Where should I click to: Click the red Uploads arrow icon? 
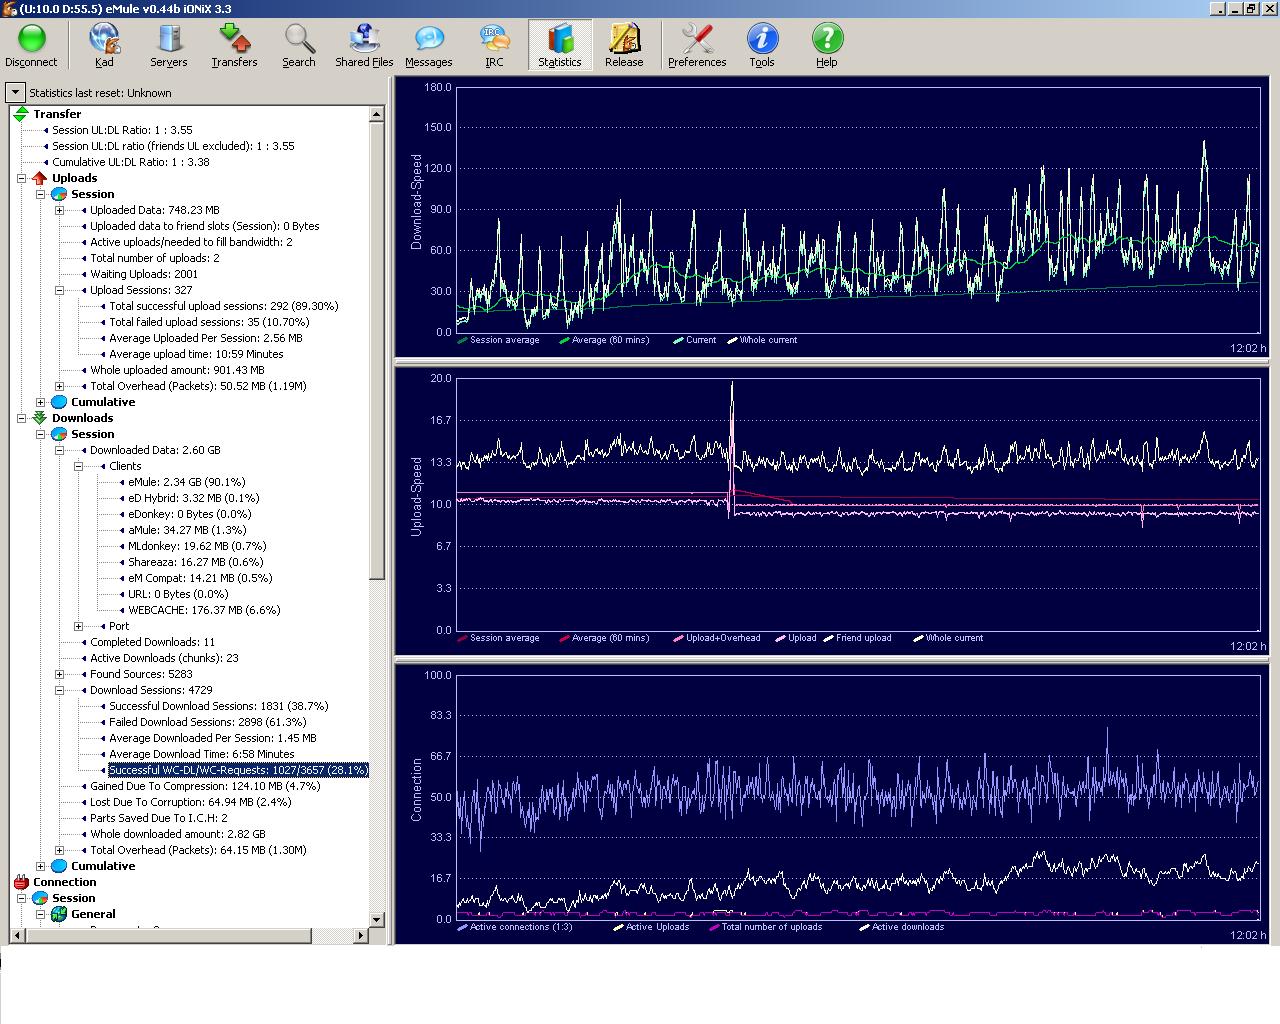tap(40, 178)
